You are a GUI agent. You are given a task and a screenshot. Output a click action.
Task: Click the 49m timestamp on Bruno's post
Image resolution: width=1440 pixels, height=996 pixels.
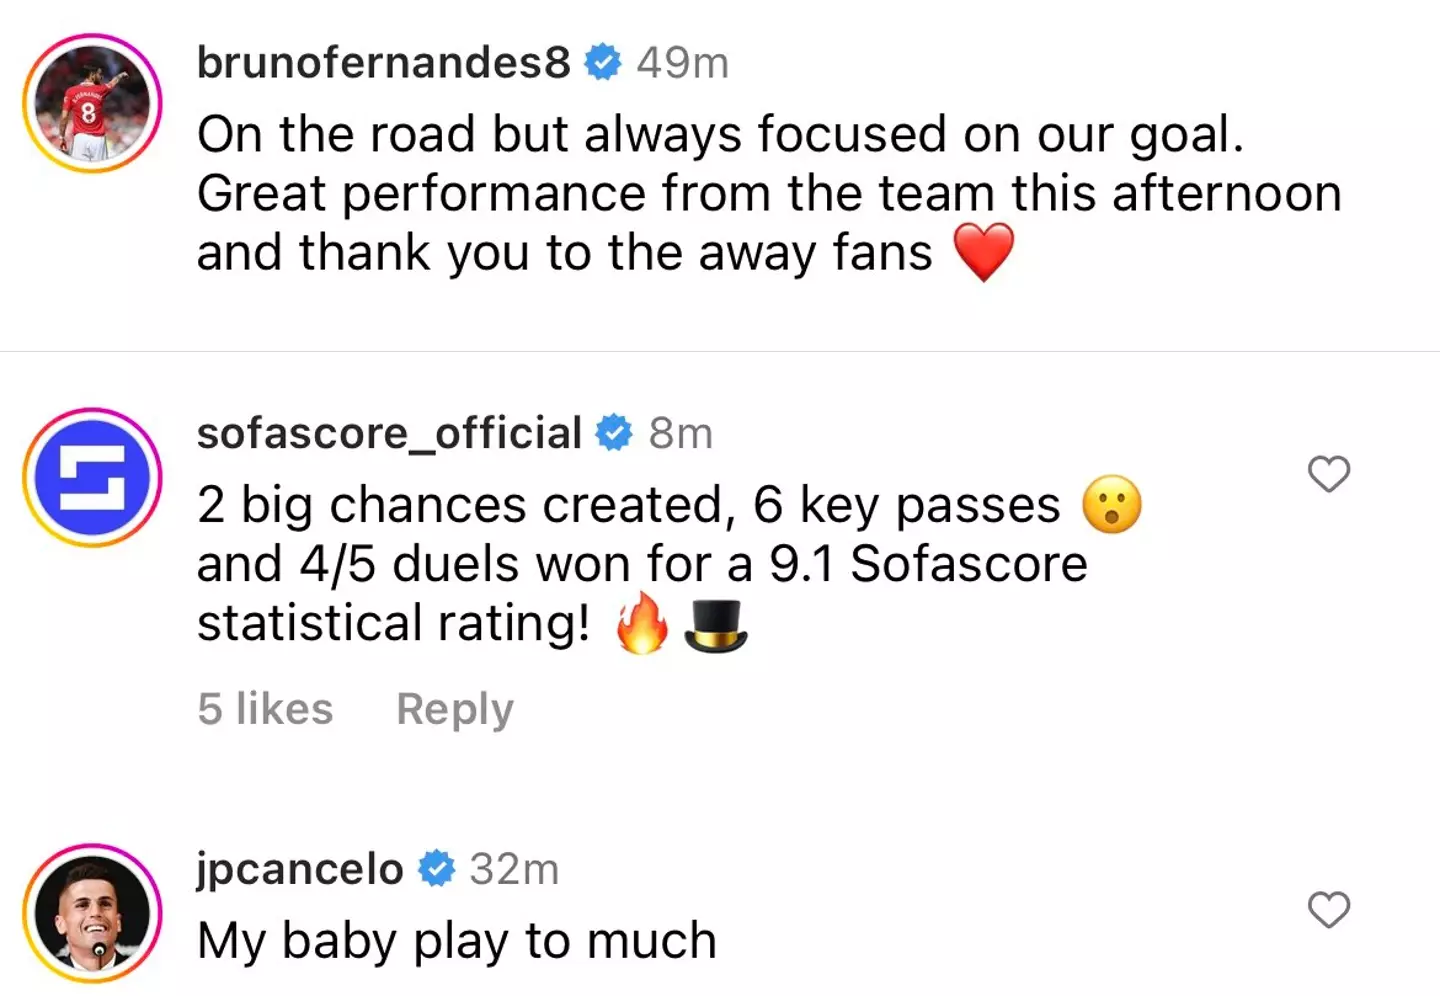tap(682, 63)
